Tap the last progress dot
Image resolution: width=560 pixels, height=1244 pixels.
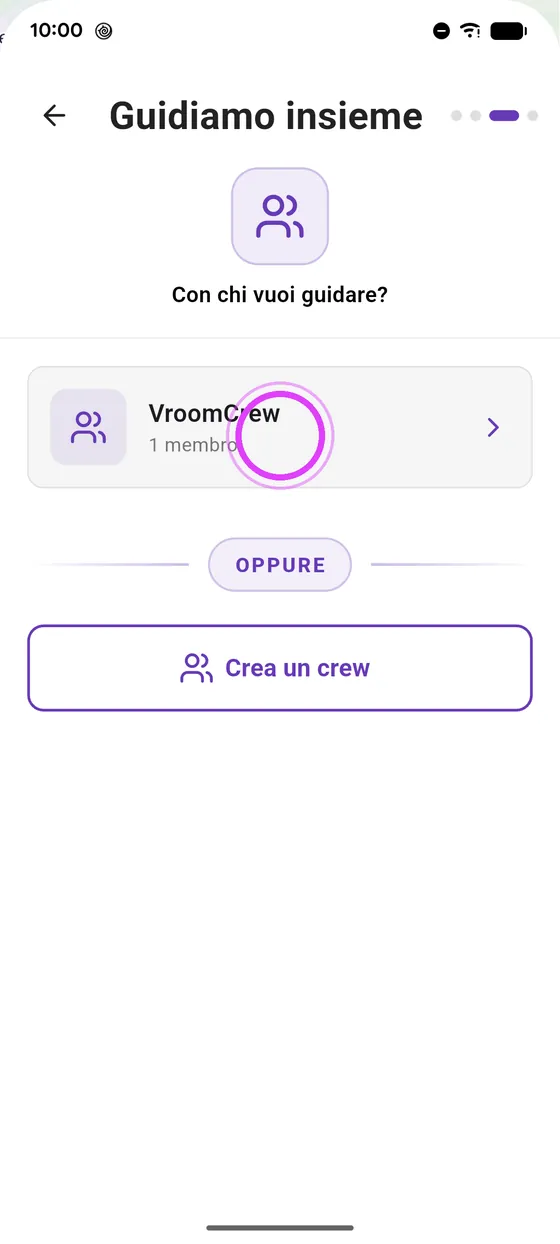533,116
